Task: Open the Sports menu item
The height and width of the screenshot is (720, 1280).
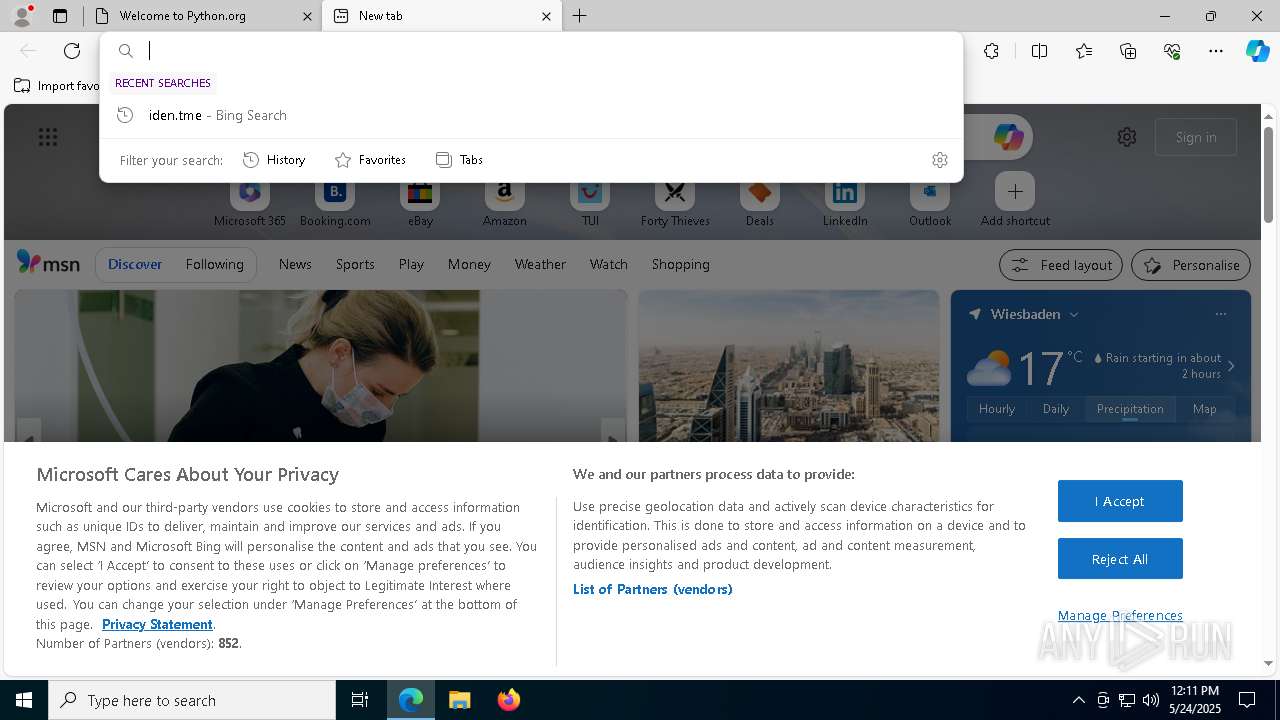Action: (x=355, y=264)
